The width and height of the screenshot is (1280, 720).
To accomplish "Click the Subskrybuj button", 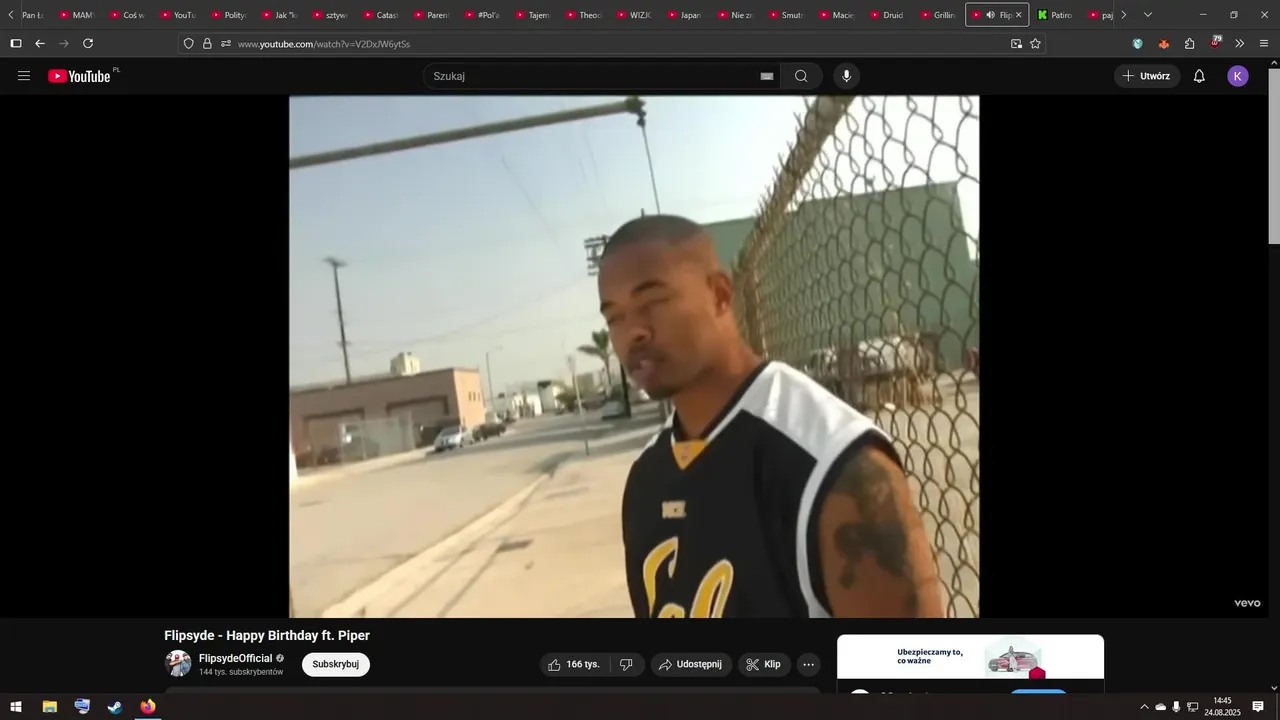I will [x=336, y=664].
